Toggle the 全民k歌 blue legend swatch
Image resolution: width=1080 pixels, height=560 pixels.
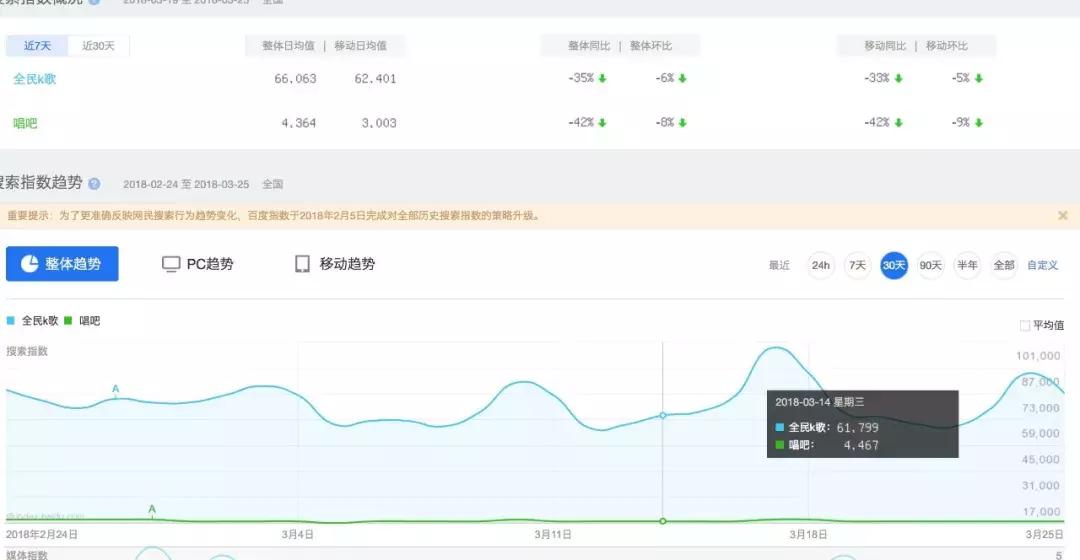(x=10, y=320)
